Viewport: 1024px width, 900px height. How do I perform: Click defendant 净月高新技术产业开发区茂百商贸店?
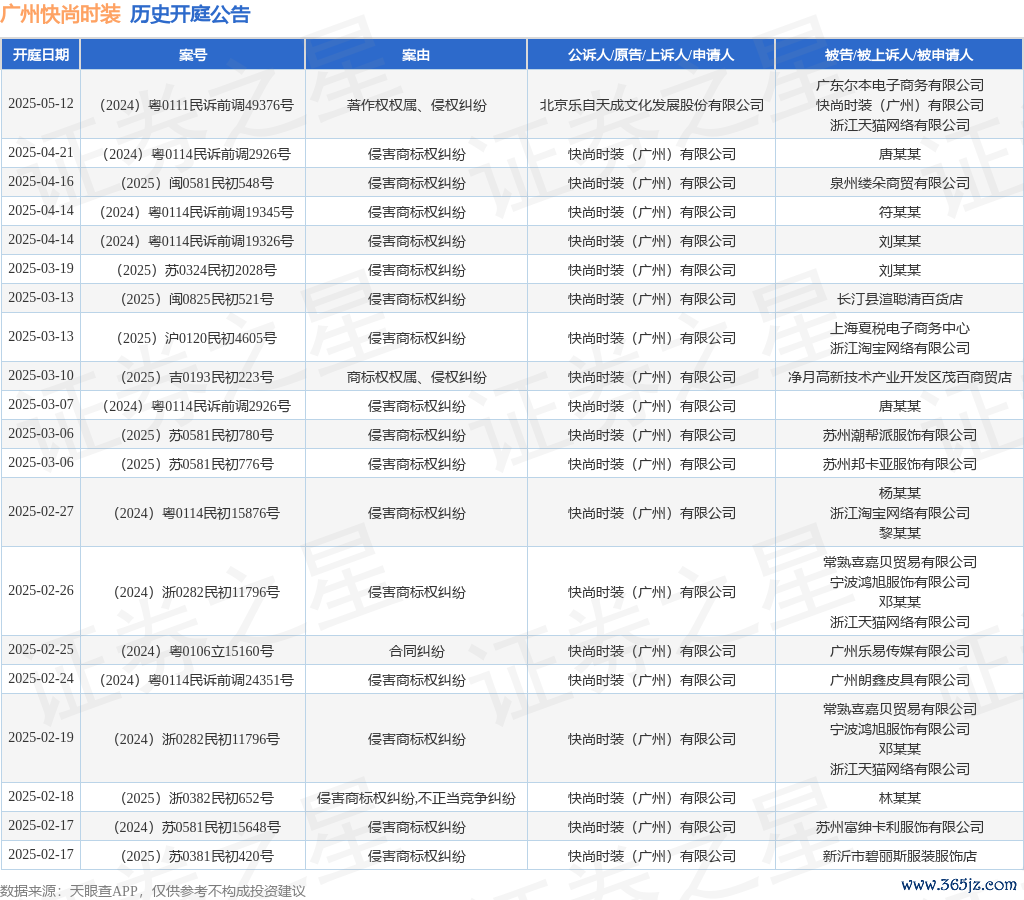pyautogui.click(x=899, y=377)
